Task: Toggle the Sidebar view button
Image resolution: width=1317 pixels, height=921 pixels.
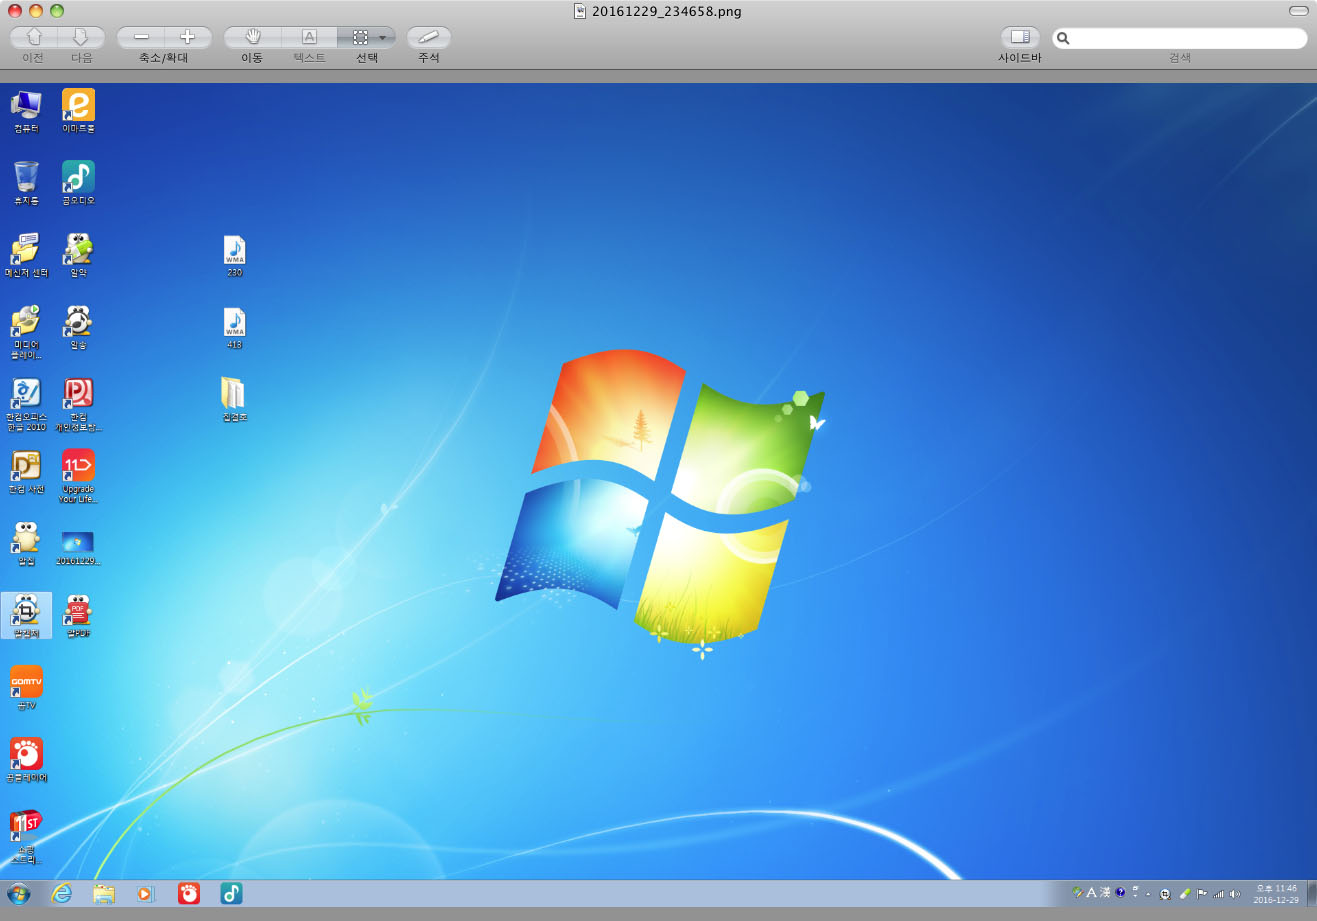Action: pos(1019,37)
